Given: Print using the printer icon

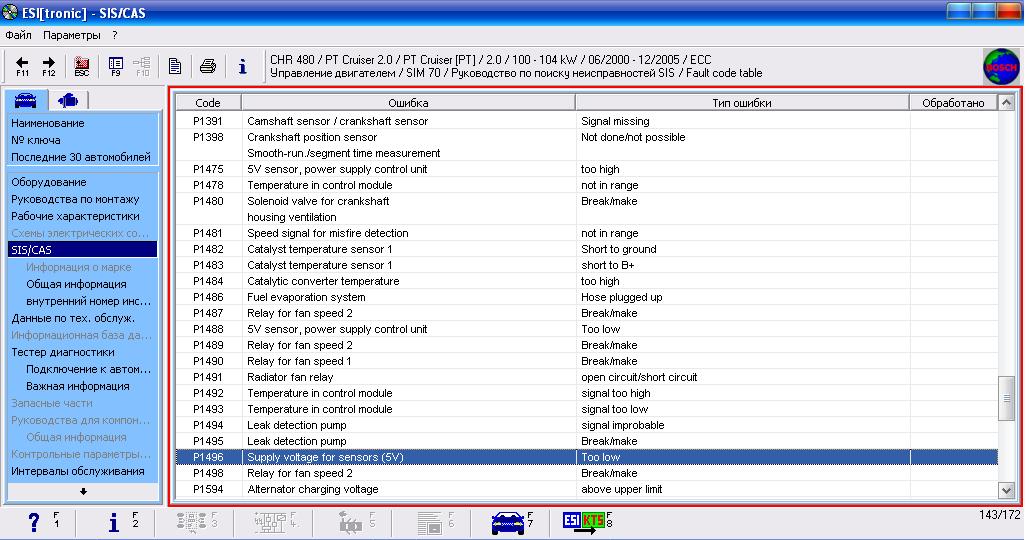Looking at the screenshot, I should click(208, 66).
